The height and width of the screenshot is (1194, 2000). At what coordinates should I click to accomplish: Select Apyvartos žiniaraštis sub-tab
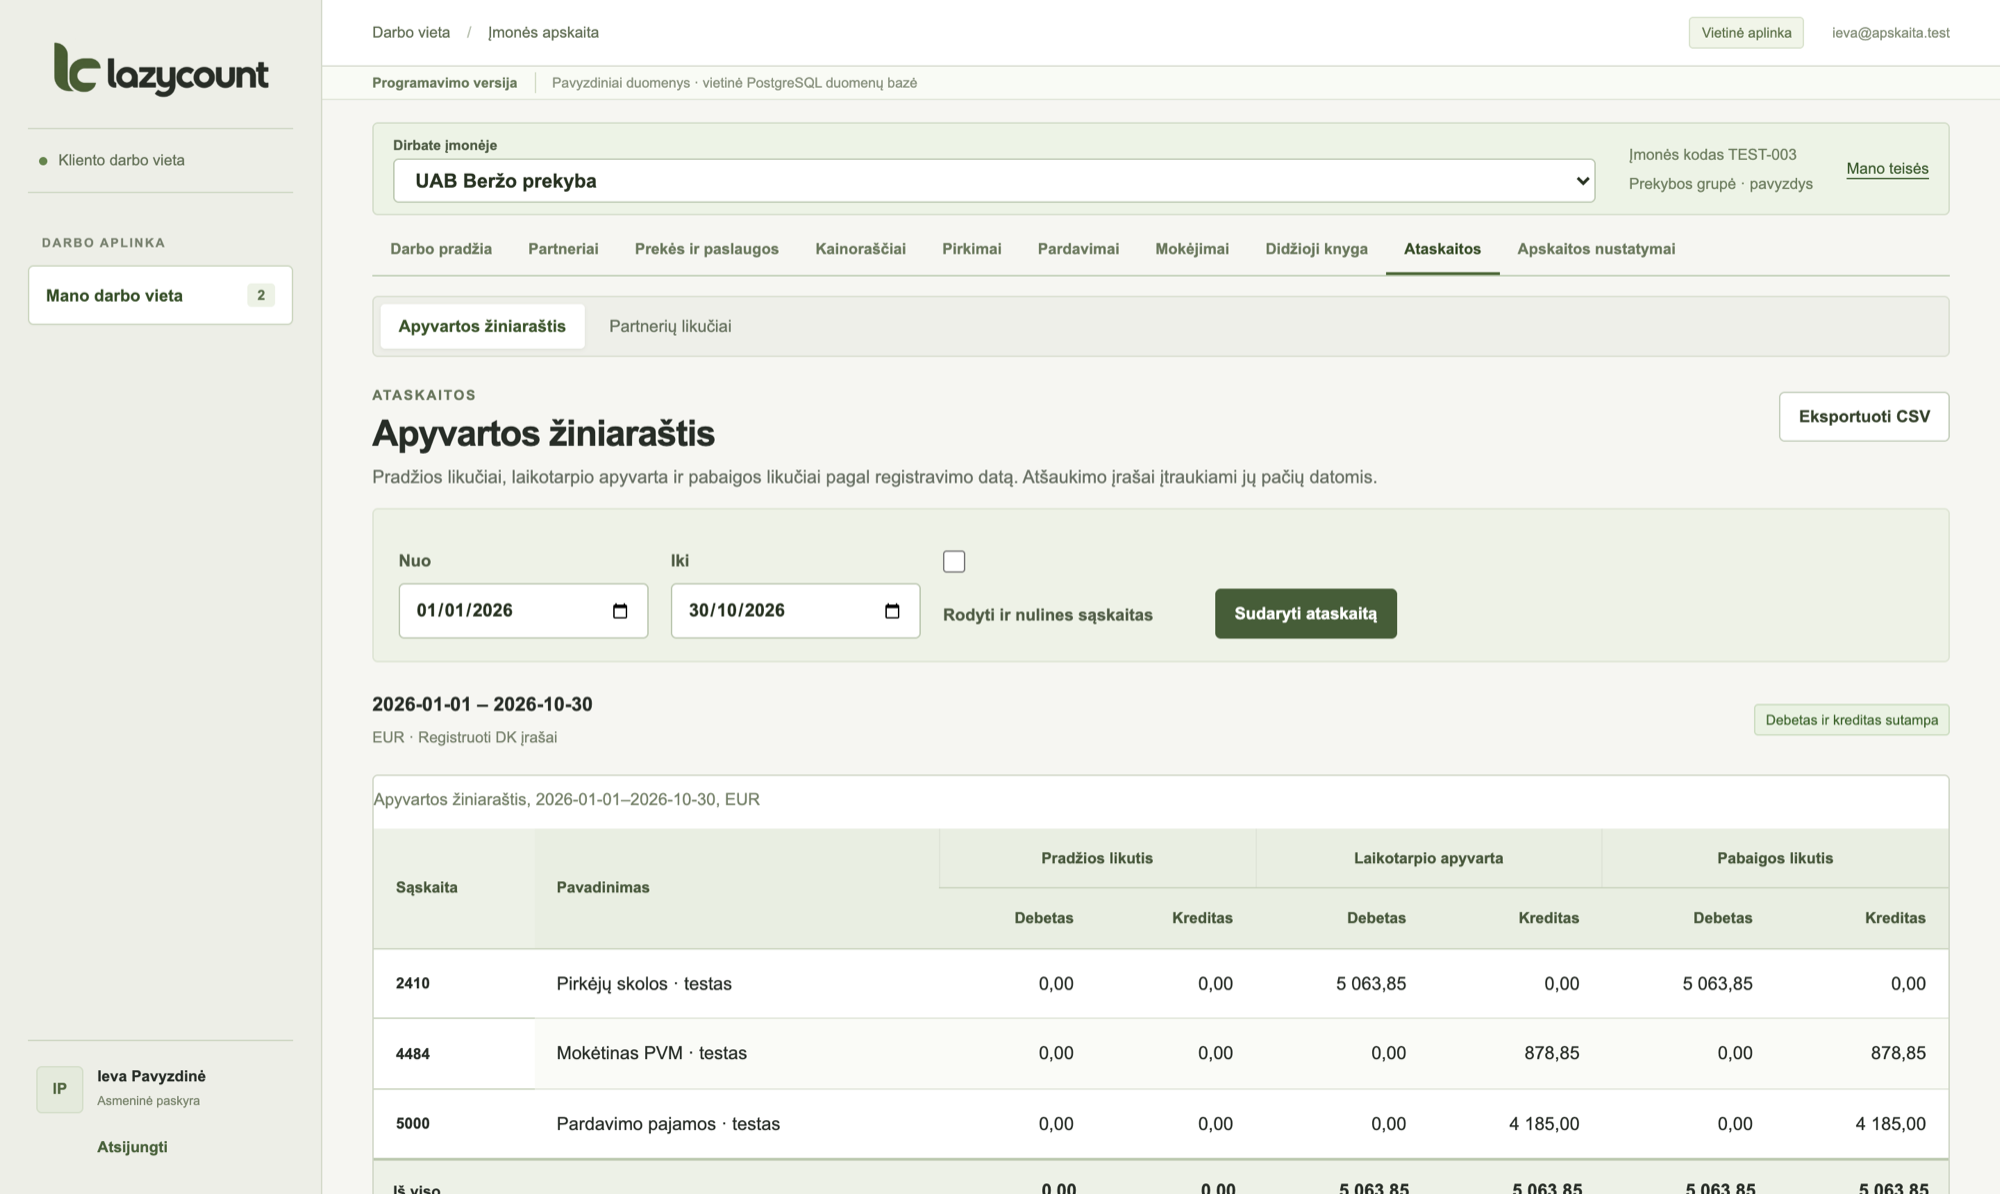482,326
